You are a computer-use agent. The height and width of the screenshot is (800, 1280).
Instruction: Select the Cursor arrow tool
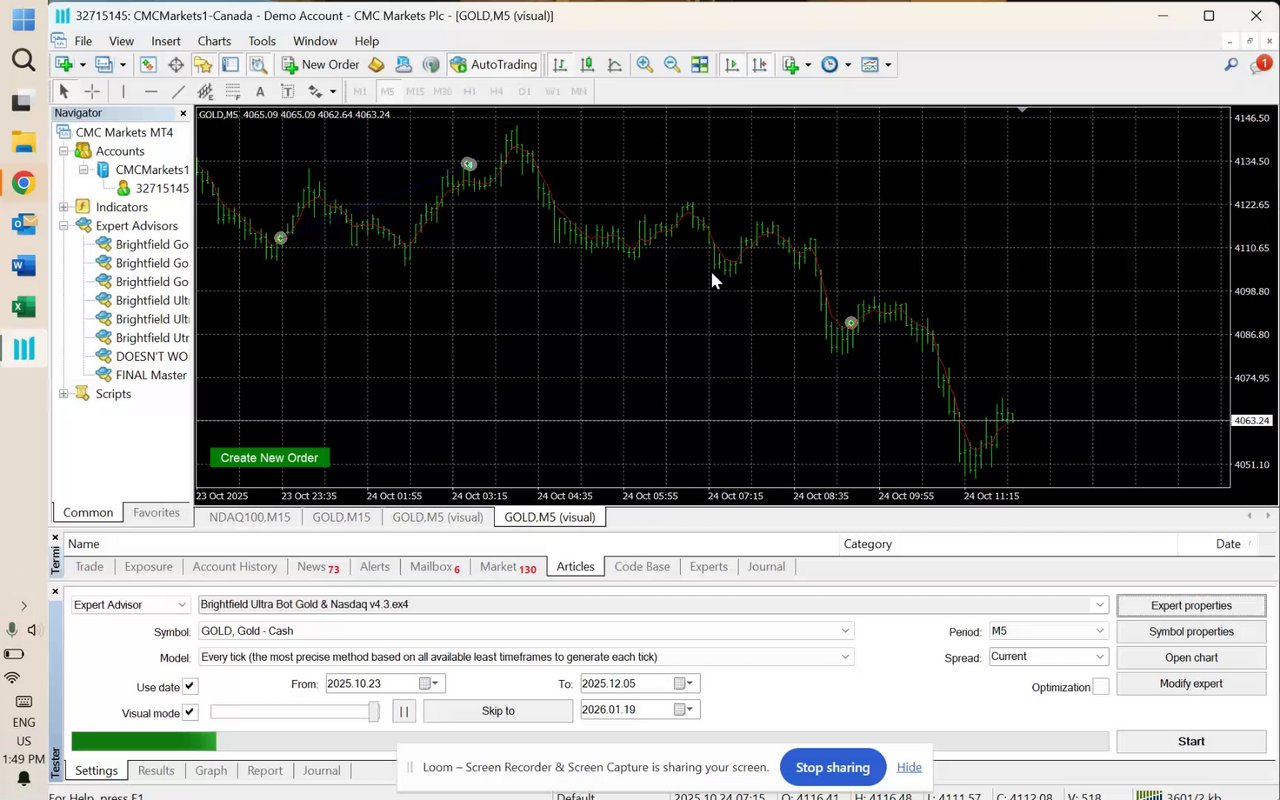point(64,91)
